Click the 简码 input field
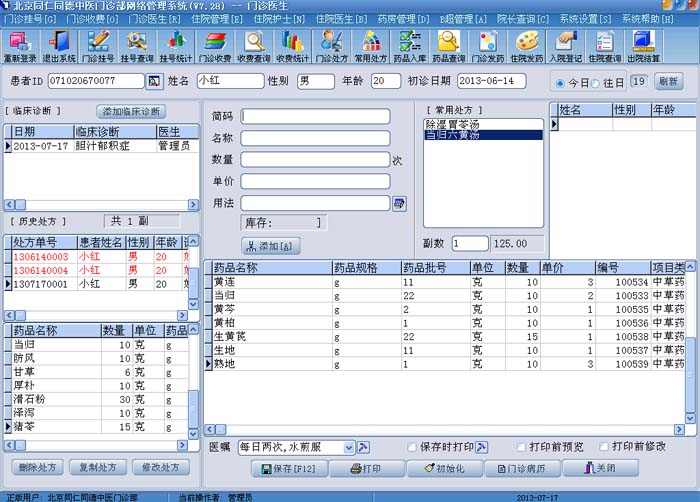The width and height of the screenshot is (700, 502). pyautogui.click(x=315, y=117)
